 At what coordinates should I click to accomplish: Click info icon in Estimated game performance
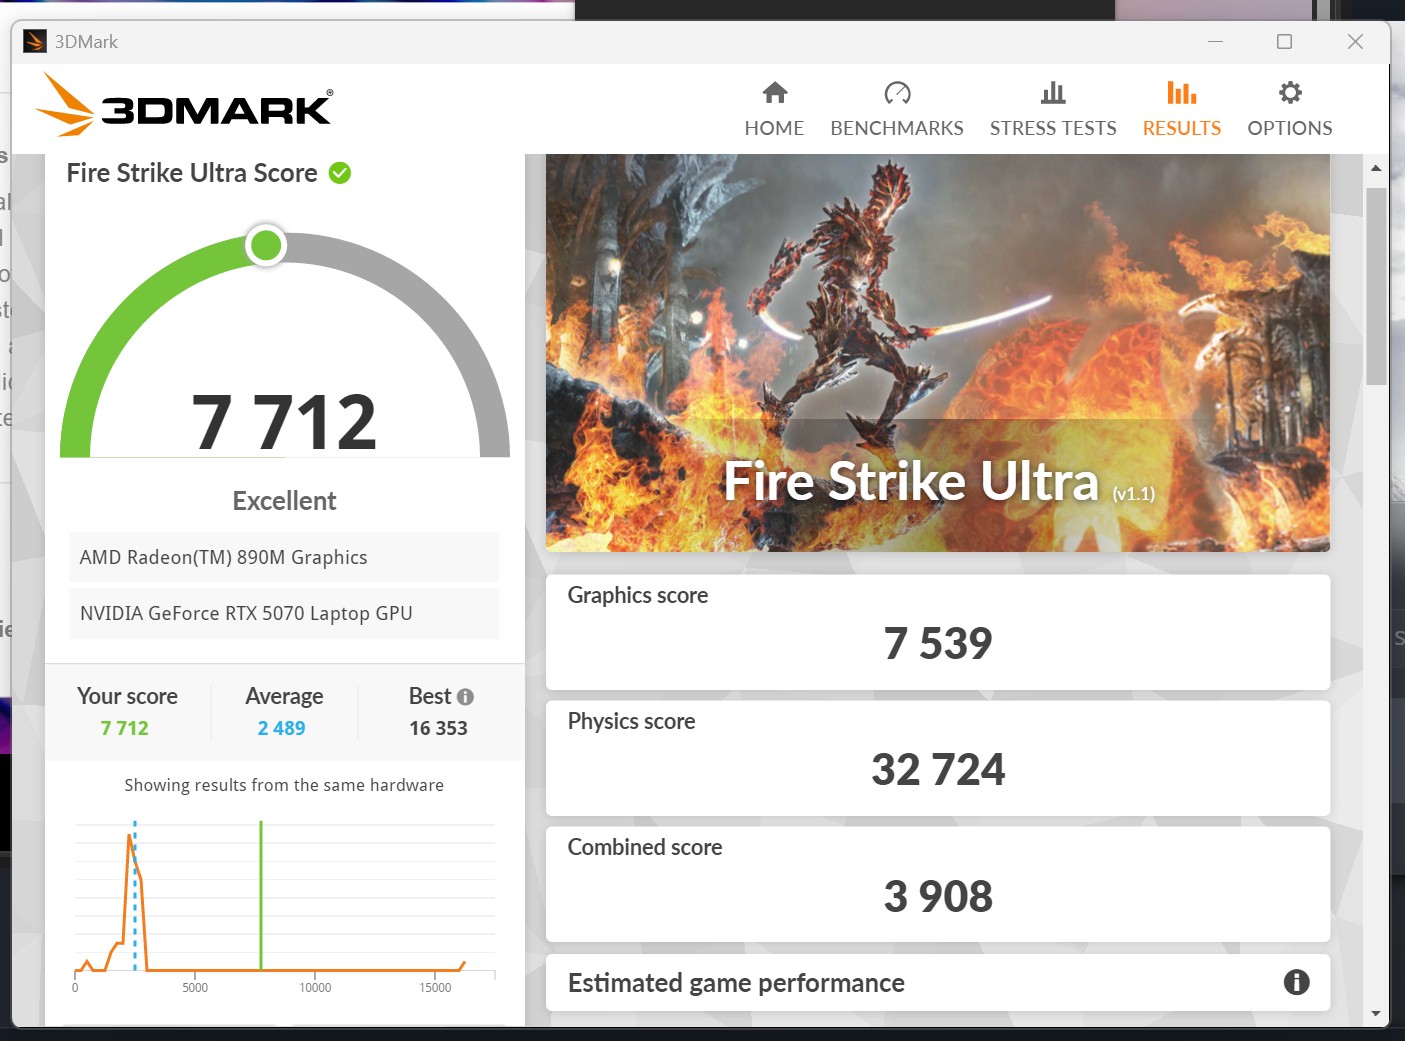tap(1296, 982)
